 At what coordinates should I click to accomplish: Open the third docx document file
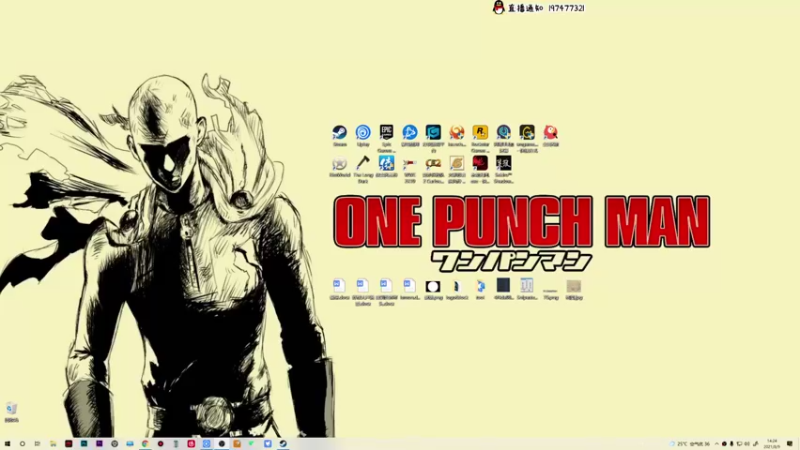(x=386, y=291)
